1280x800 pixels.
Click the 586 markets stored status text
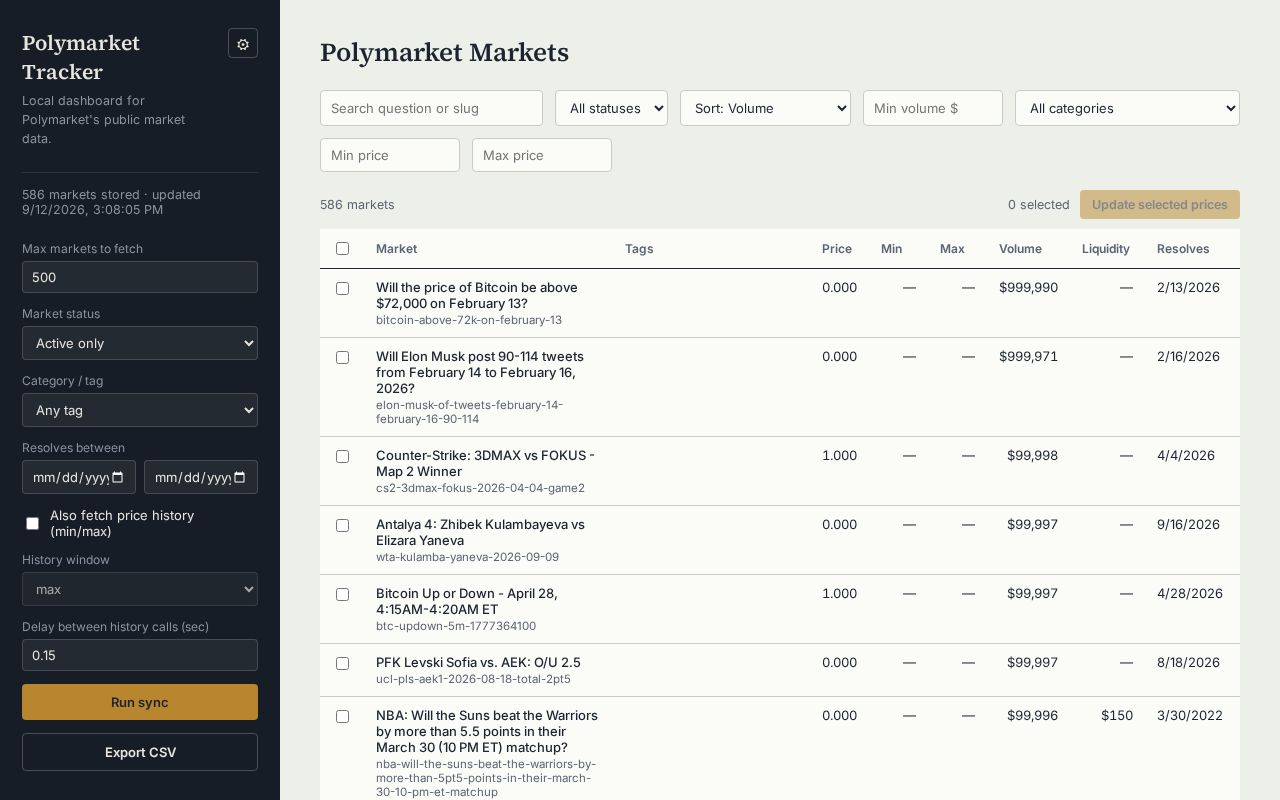point(111,202)
